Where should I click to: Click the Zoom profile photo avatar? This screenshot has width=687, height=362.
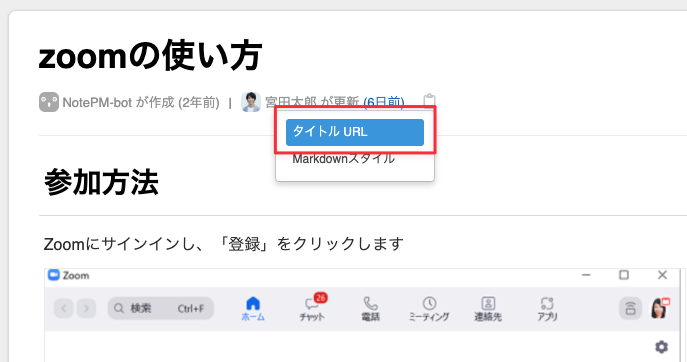pos(660,309)
